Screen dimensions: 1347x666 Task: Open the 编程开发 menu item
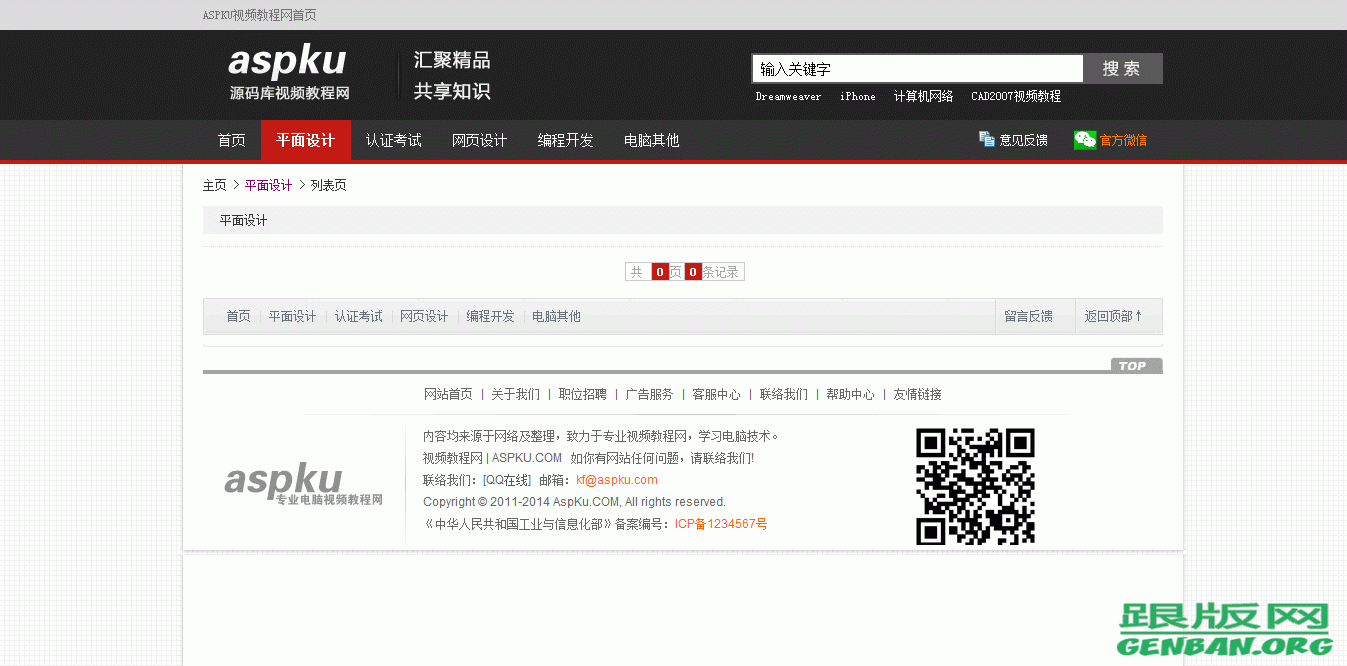click(565, 140)
